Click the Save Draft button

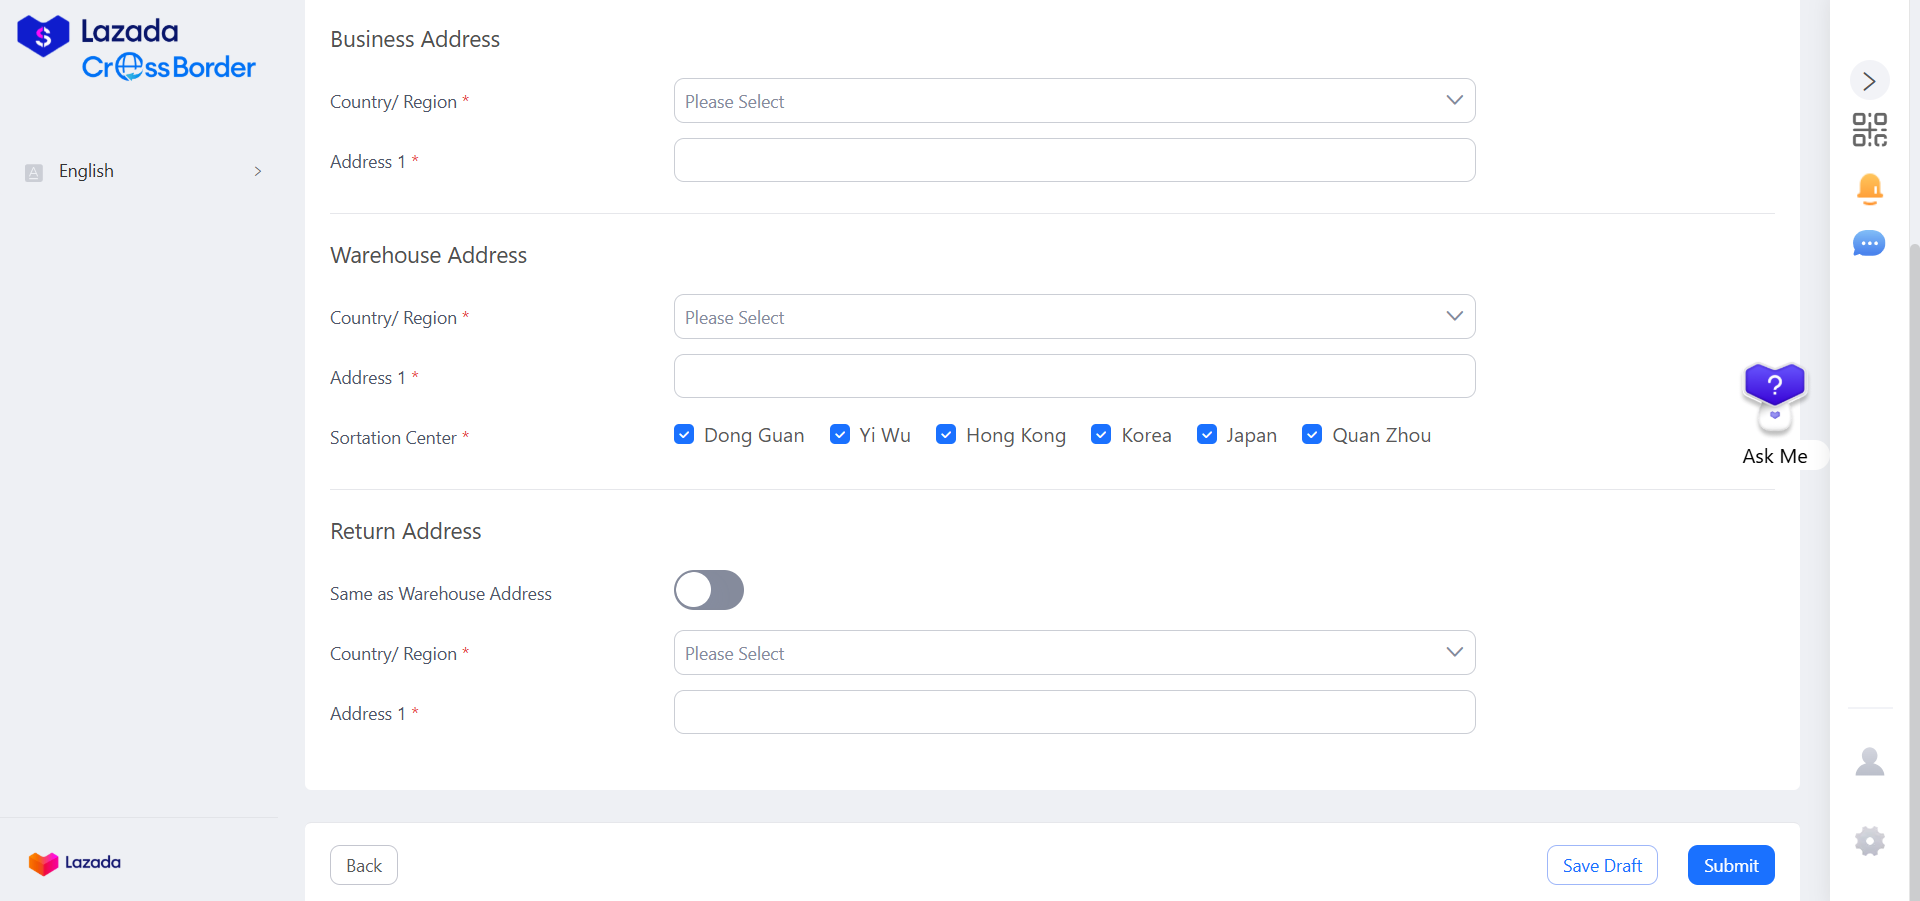[x=1601, y=865]
